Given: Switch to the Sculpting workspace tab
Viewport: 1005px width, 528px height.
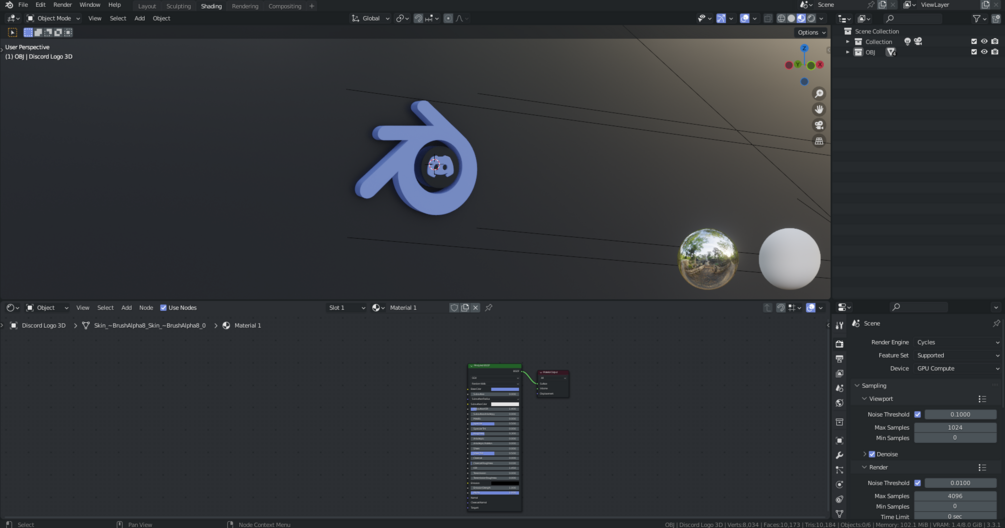Looking at the screenshot, I should tap(178, 6).
